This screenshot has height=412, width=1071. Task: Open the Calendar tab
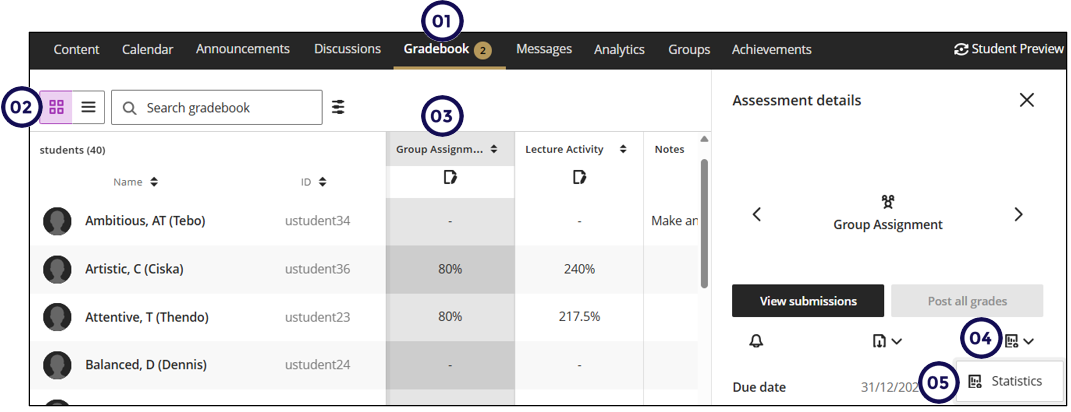pyautogui.click(x=148, y=49)
